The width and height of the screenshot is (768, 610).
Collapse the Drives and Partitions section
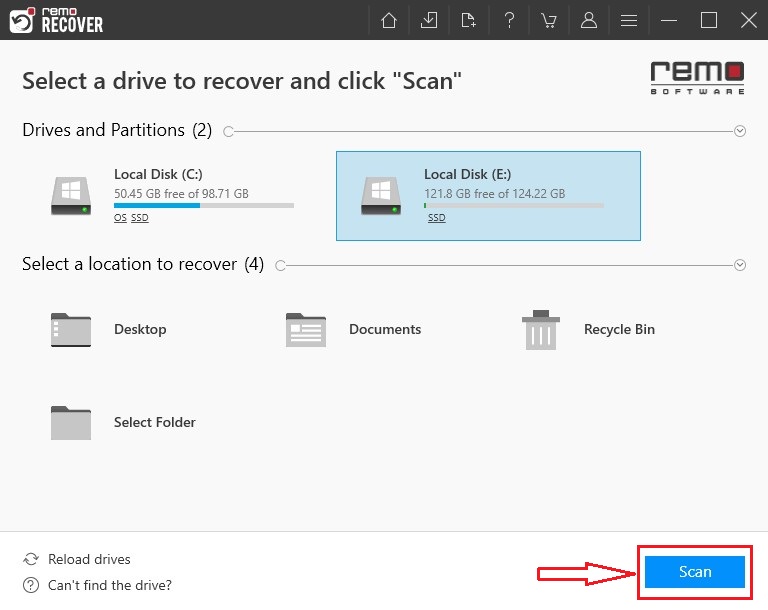740,131
